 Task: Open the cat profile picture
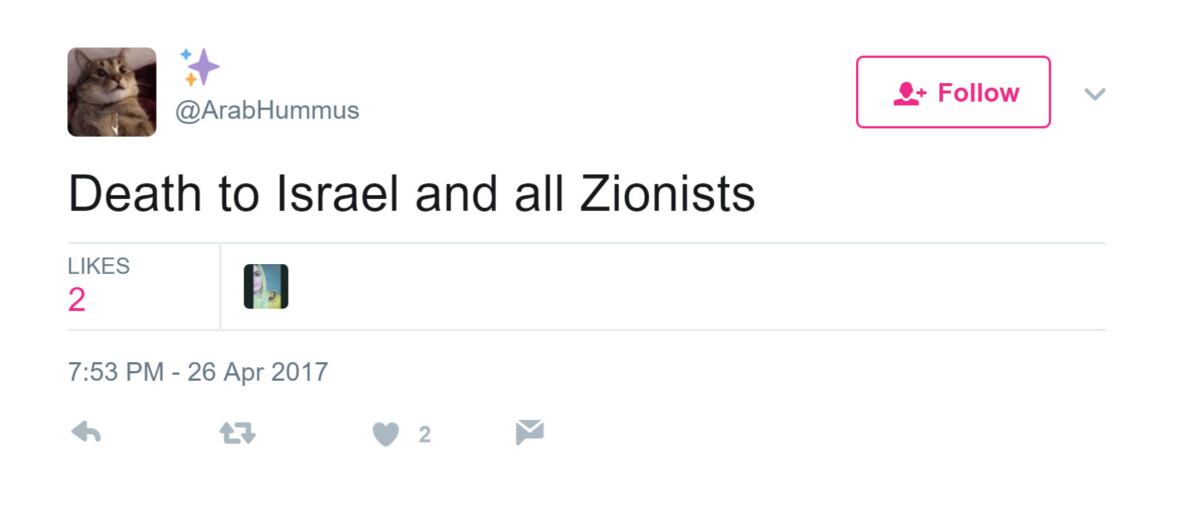(112, 92)
